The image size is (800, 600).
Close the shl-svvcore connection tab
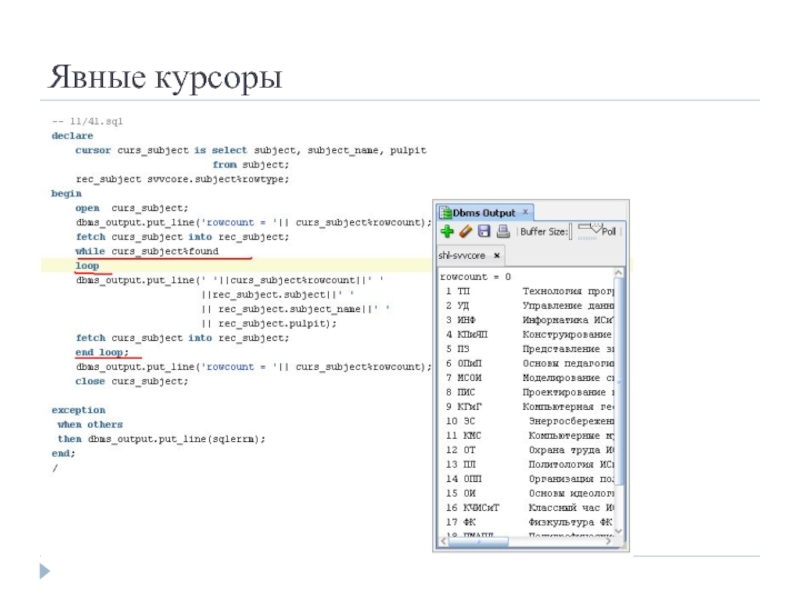498,256
